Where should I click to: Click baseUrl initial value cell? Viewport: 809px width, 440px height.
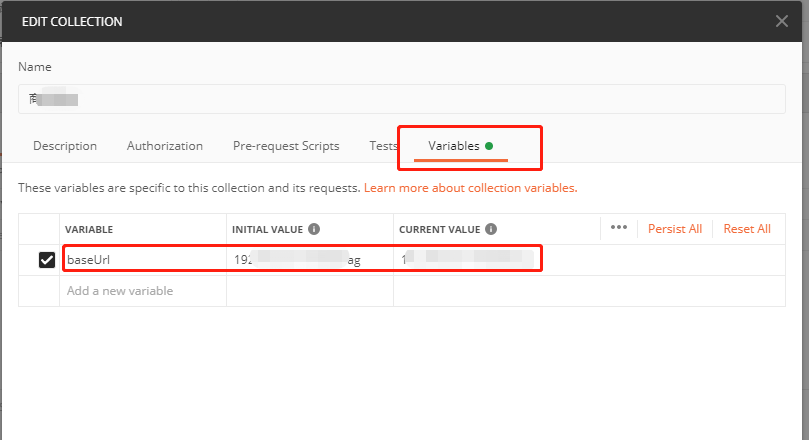pos(310,260)
